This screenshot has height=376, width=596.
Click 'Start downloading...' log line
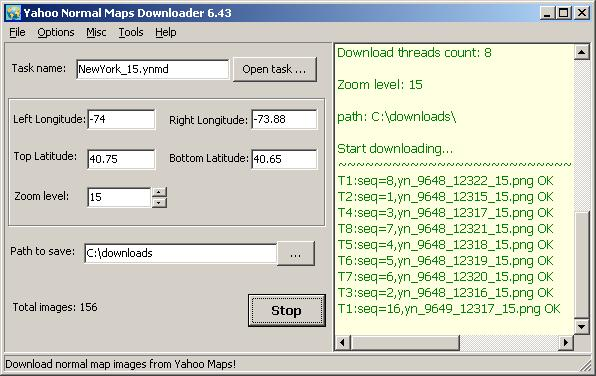395,149
